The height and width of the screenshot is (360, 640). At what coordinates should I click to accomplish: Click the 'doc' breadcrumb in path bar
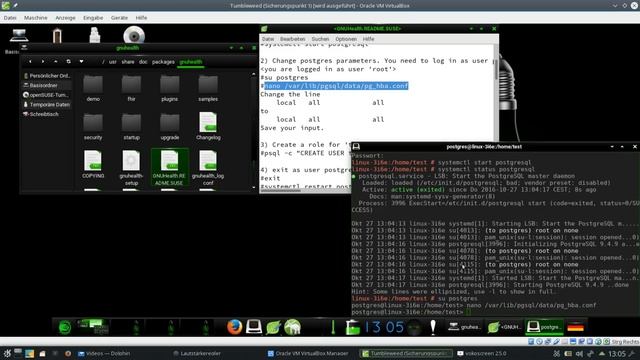click(x=143, y=62)
